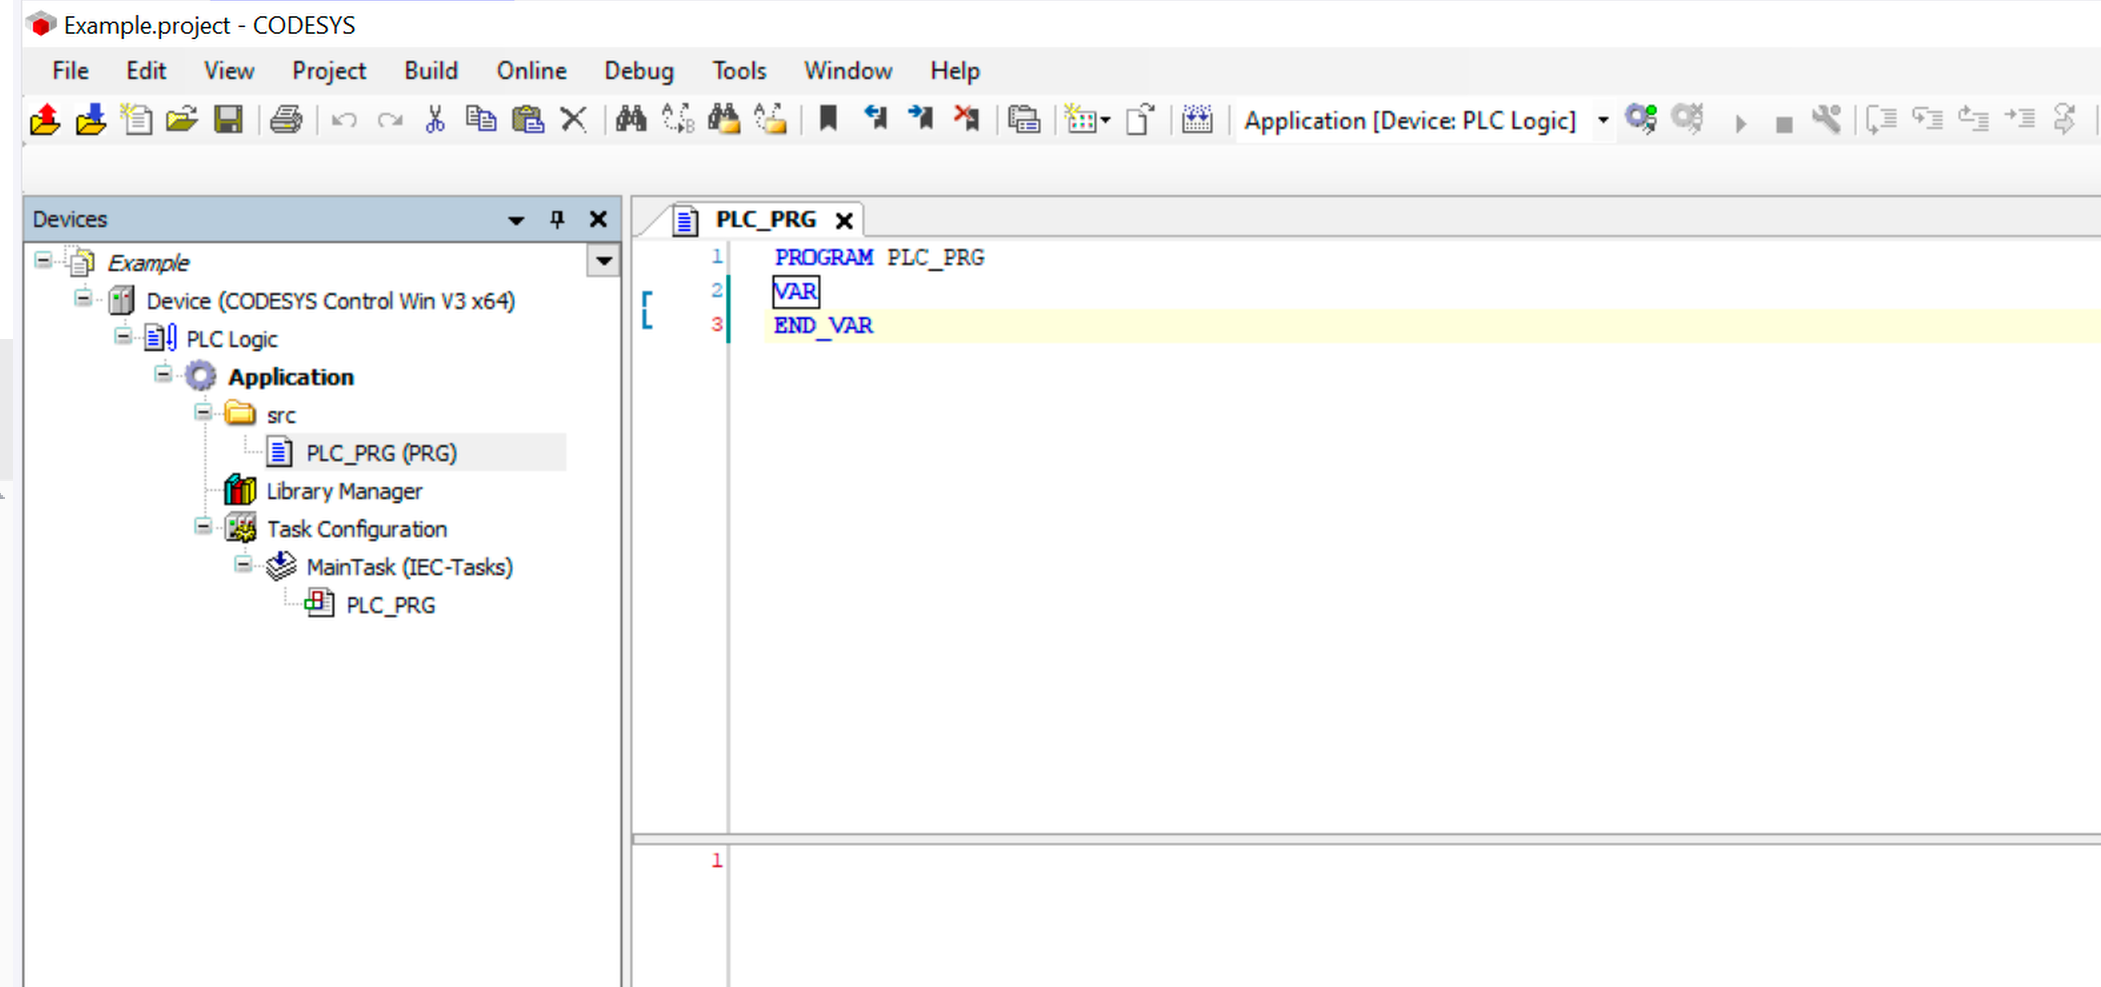Screen dimensions: 2101x987
Task: Create a new project with the New icon
Action: click(136, 120)
